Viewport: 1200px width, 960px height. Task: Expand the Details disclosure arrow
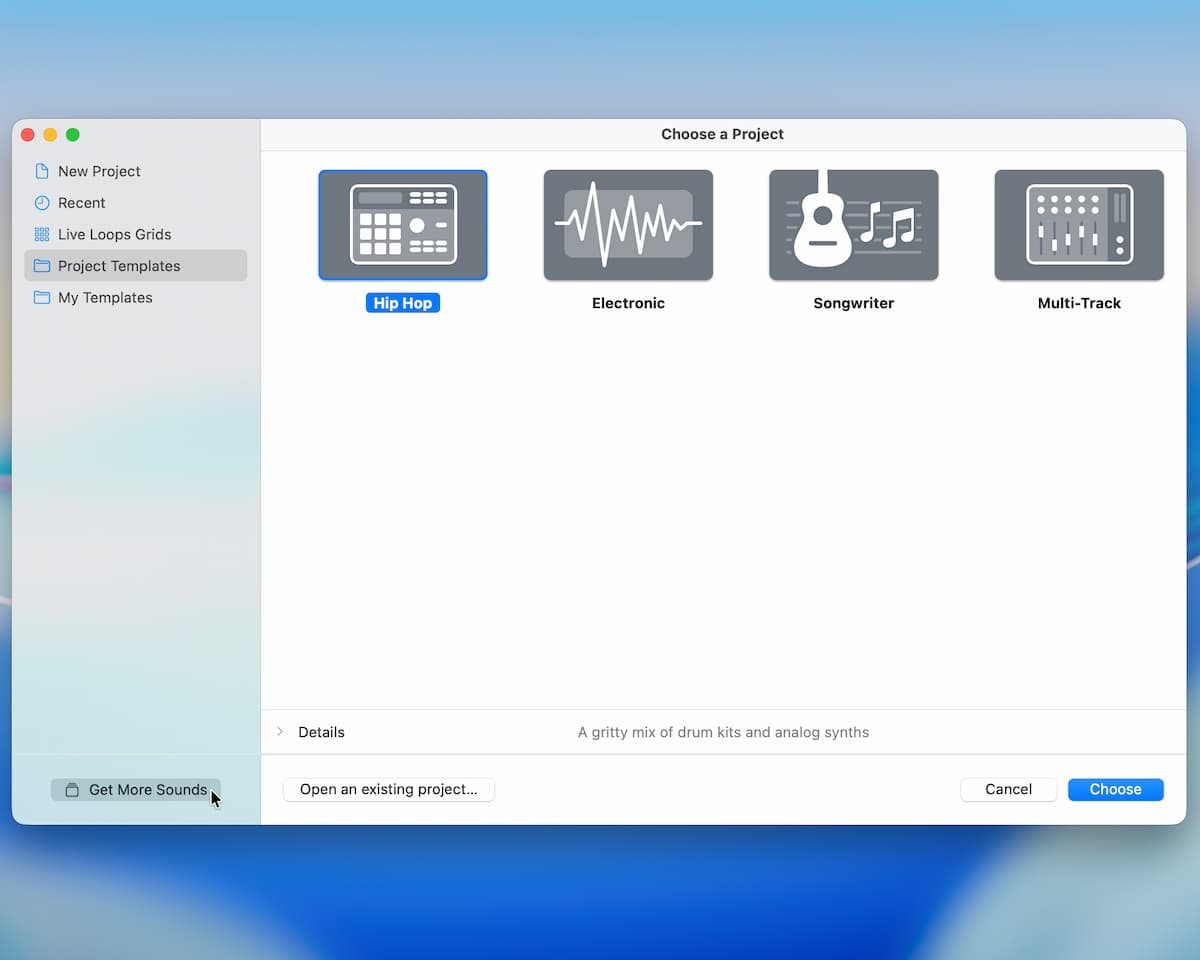[x=280, y=732]
